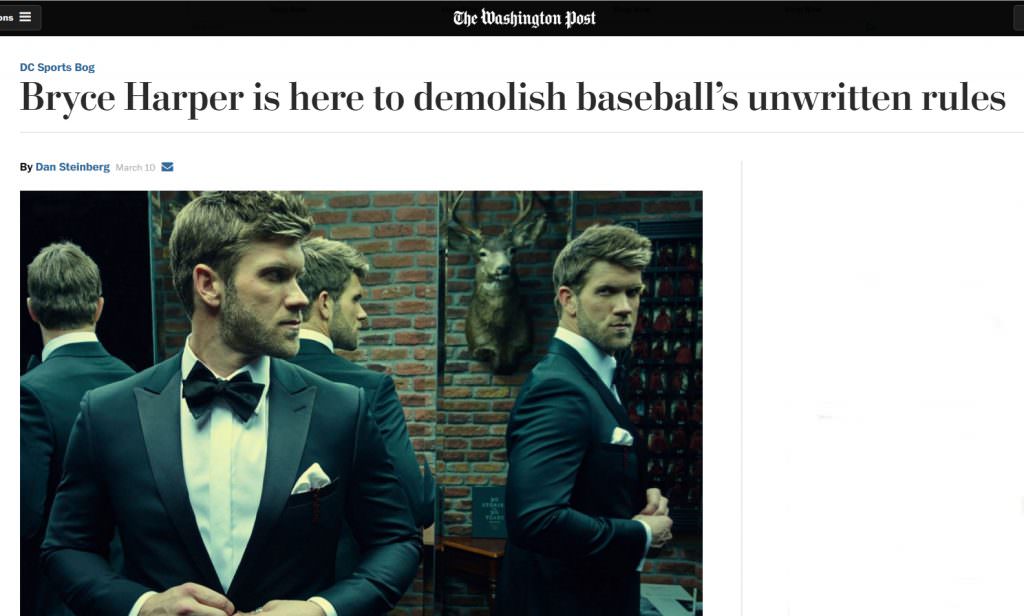Open the DC Sports Bog blog link
This screenshot has width=1024, height=616.
(57, 67)
